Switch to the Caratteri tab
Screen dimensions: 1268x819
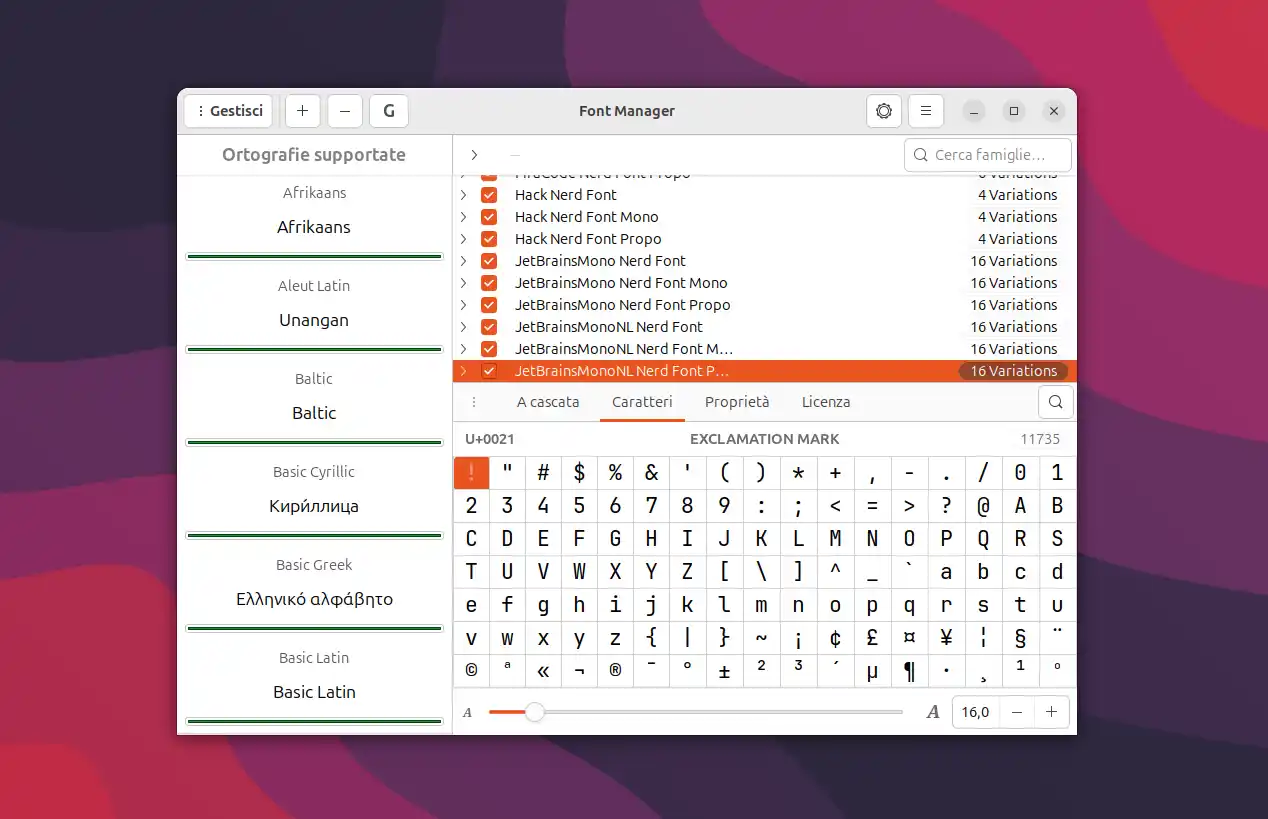pos(642,402)
